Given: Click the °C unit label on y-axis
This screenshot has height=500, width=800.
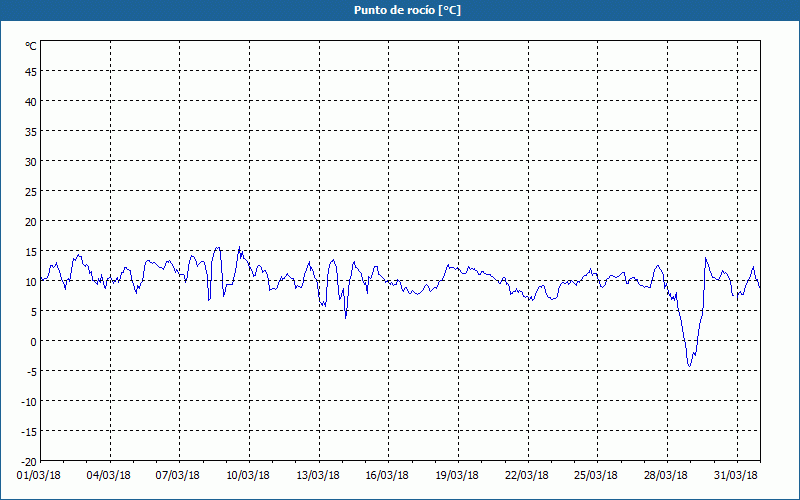Looking at the screenshot, I should 31,46.
